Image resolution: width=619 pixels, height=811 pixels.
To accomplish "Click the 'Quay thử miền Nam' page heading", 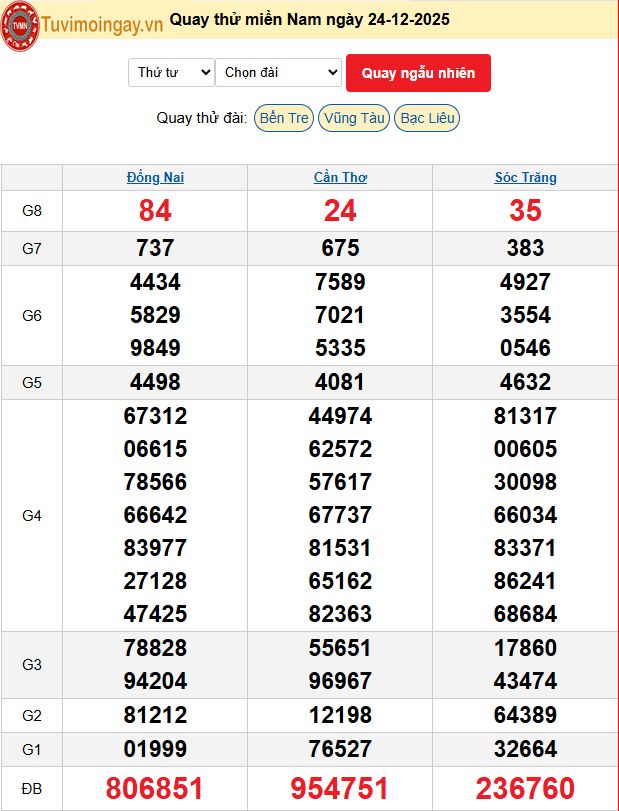I will 309,20.
